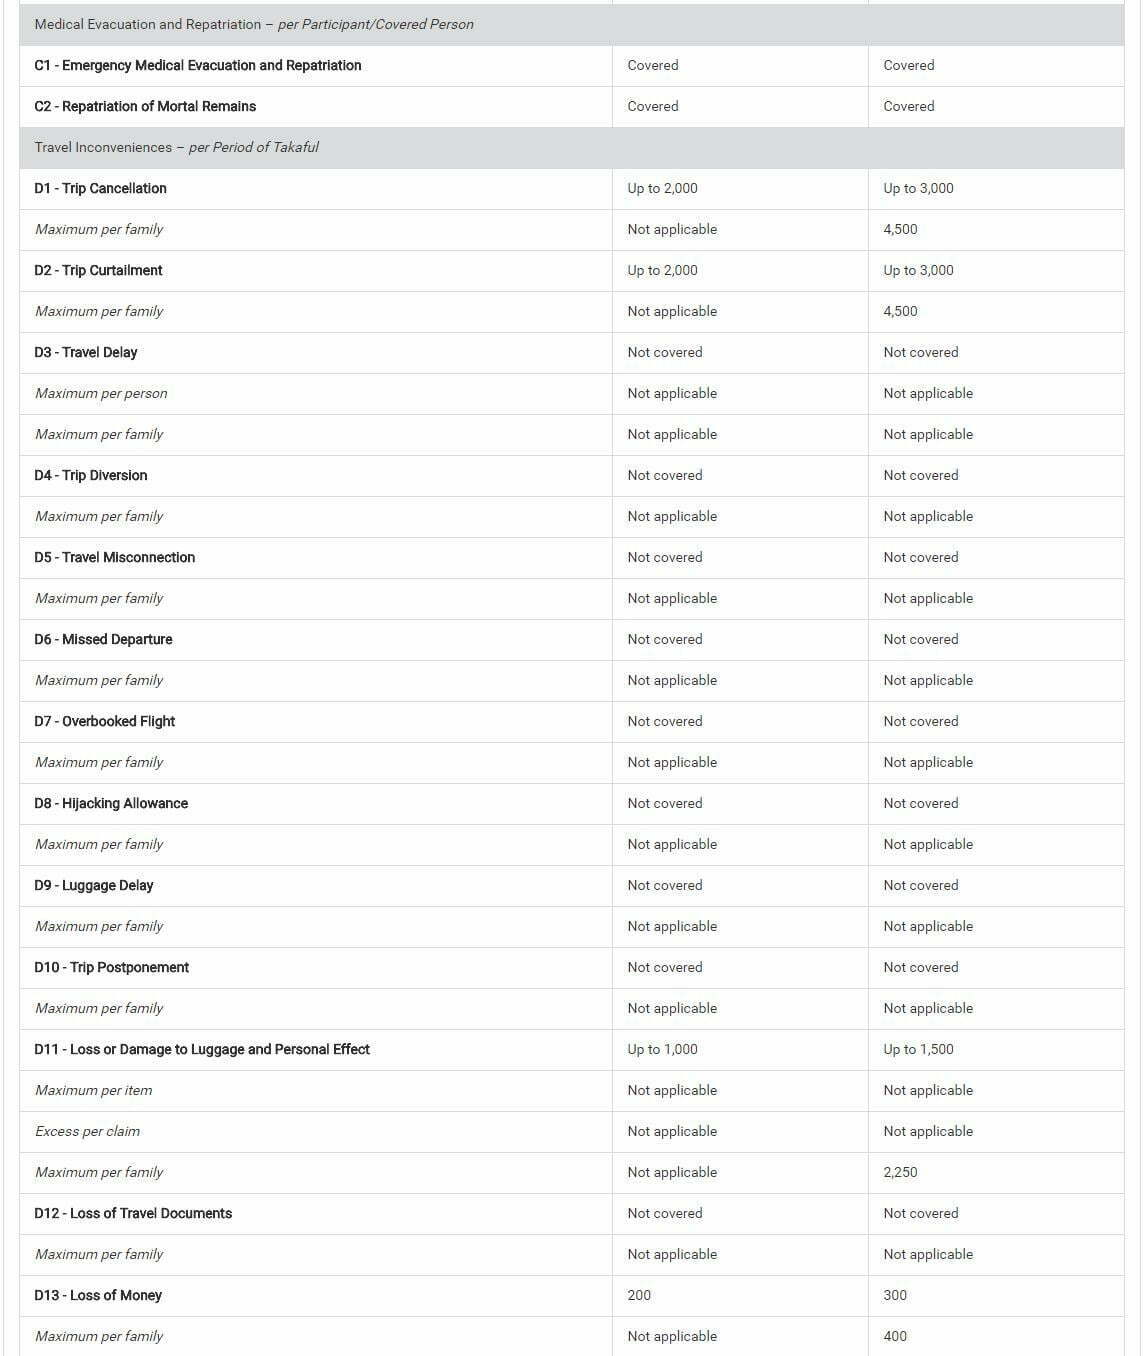Click the D4 - Trip Diversion label
Image resolution: width=1144 pixels, height=1356 pixels.
tap(91, 475)
